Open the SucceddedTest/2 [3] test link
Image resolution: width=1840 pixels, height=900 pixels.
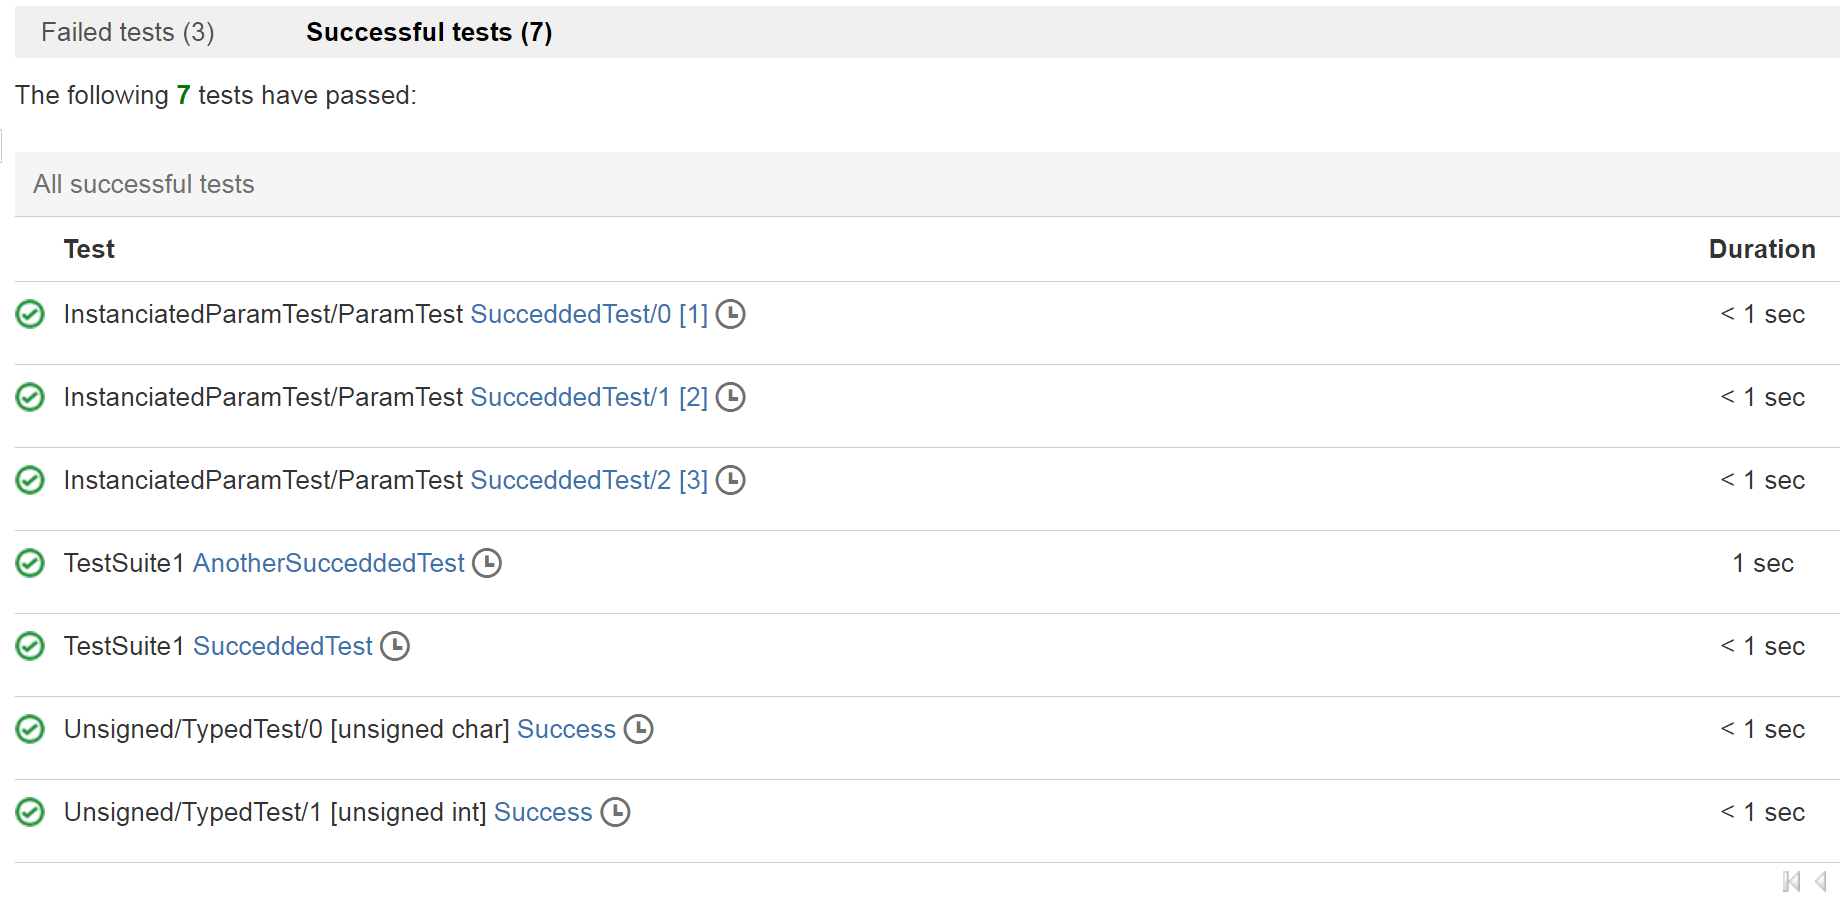click(588, 480)
